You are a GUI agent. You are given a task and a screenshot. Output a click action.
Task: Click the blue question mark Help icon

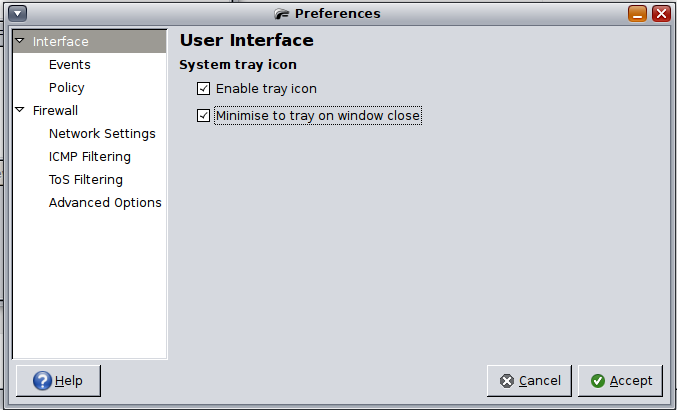[42, 381]
